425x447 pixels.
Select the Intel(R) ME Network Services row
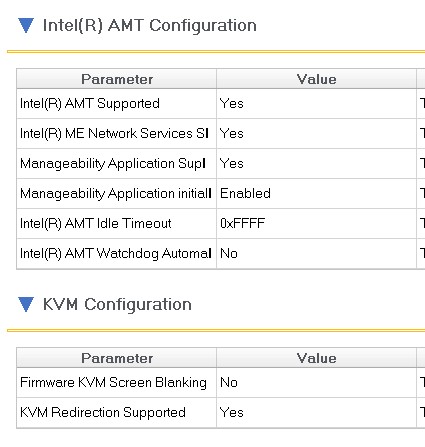(x=221, y=133)
